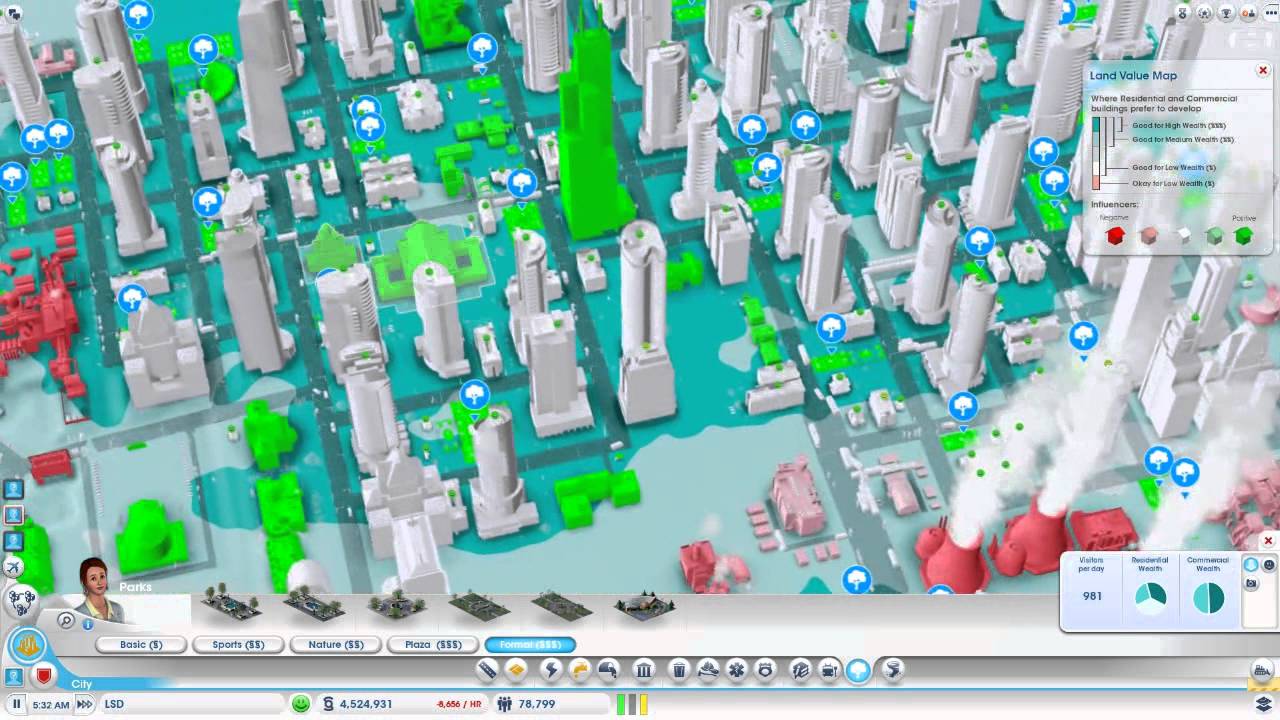
Task: Open the Waste disposal trash icon
Action: coord(679,669)
